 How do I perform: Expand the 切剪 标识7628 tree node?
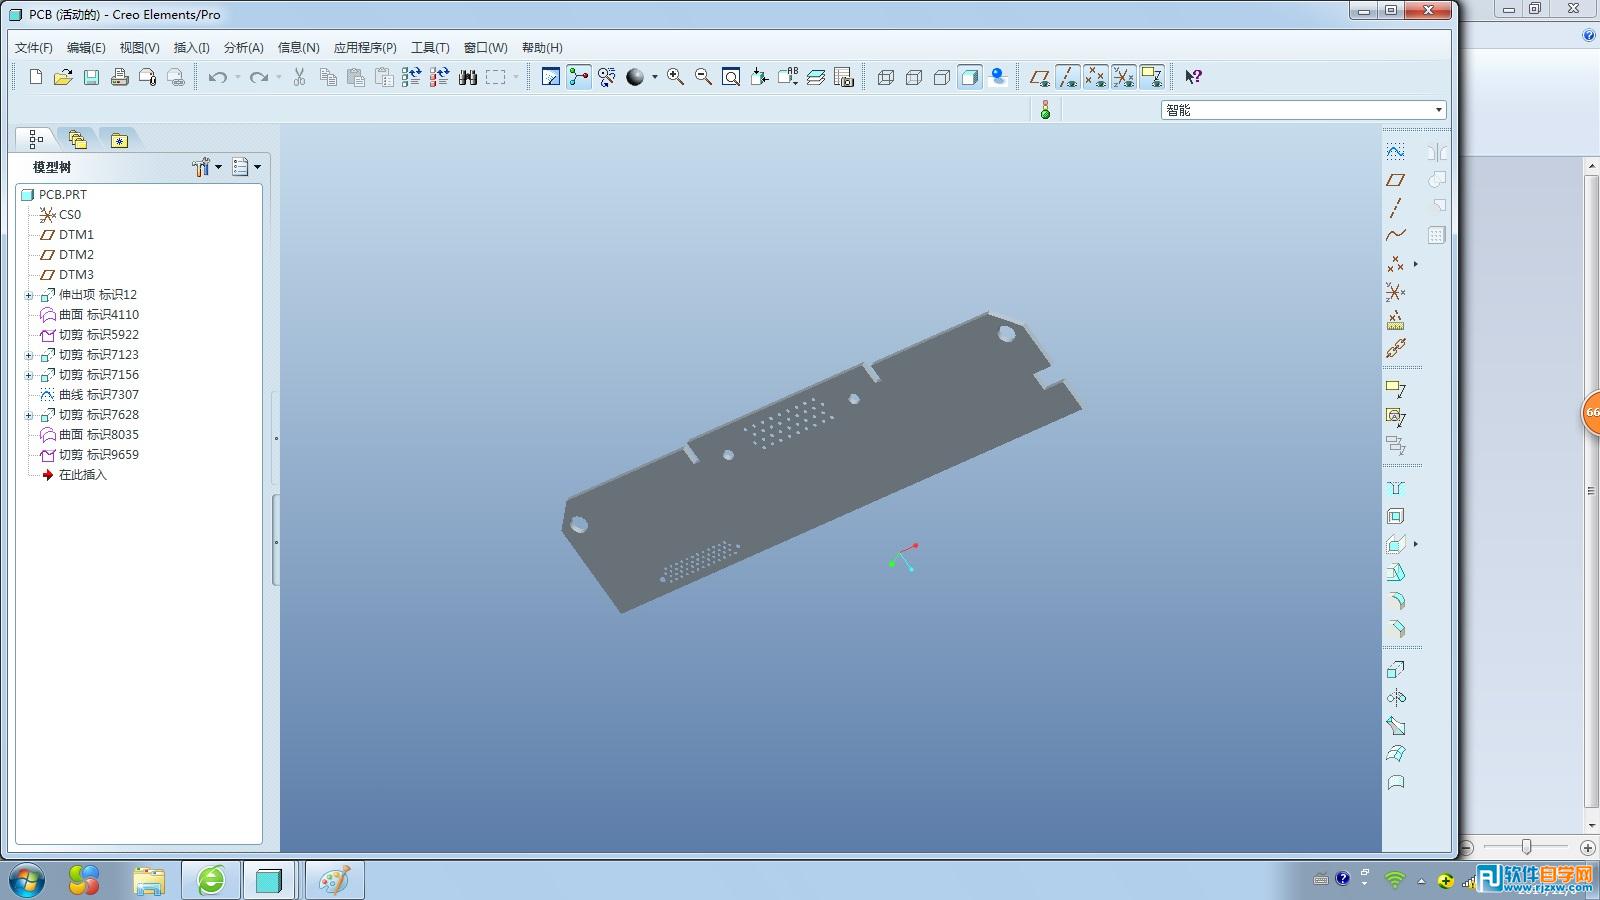29,415
